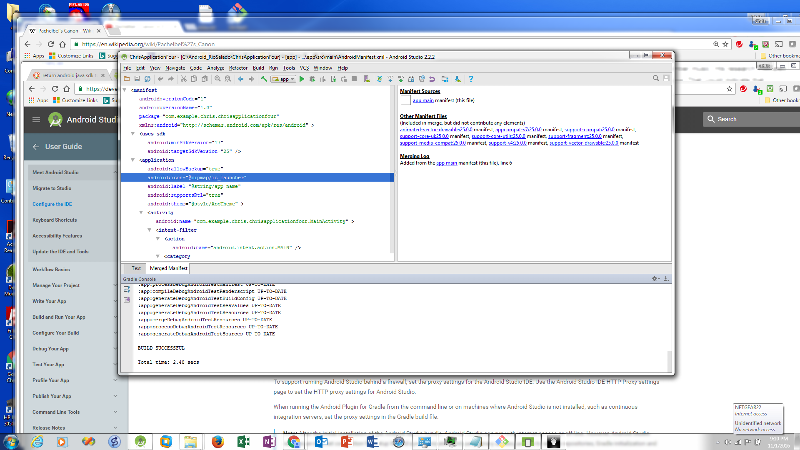Click the app main link in Merging Log
The image size is (800, 450).
pyautogui.click(x=446, y=163)
